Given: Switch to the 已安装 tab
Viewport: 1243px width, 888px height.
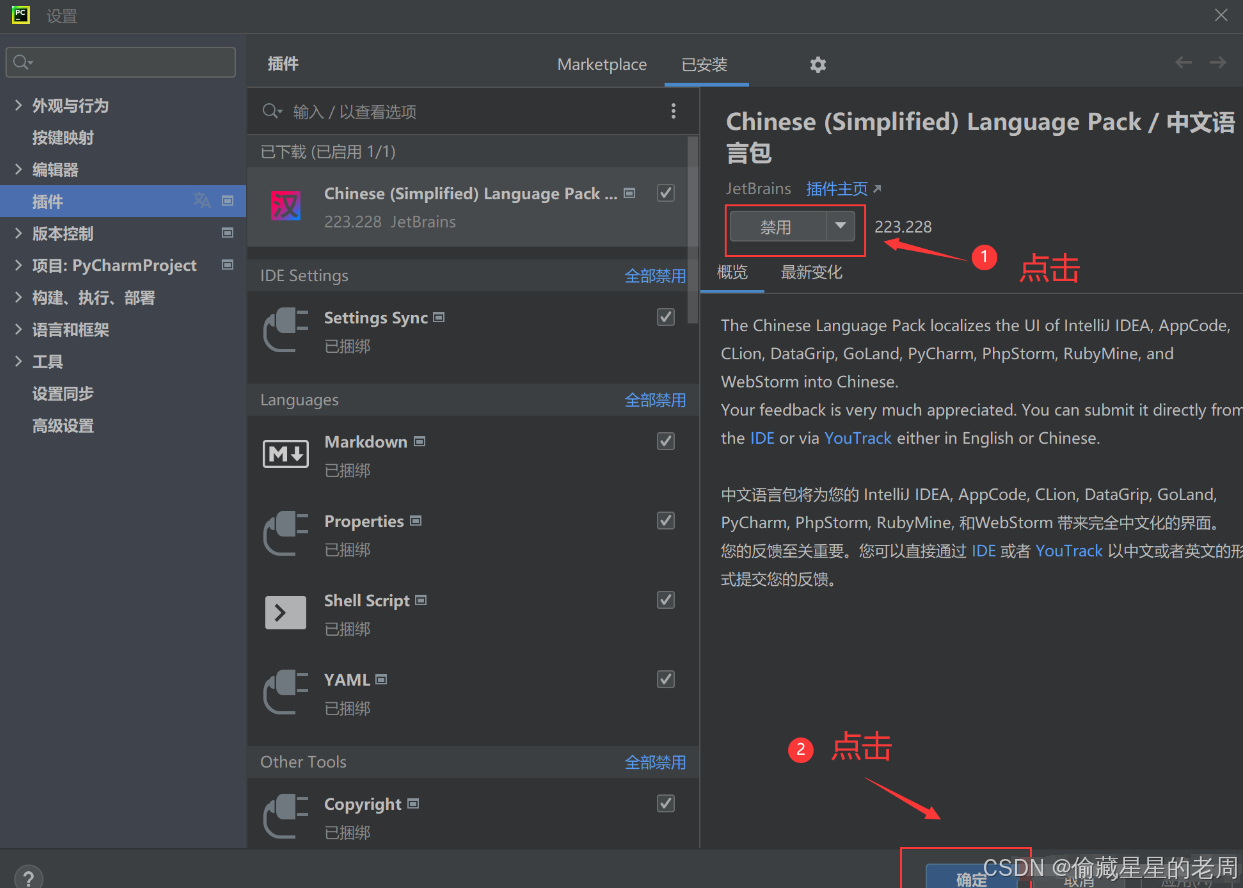Looking at the screenshot, I should coord(704,64).
